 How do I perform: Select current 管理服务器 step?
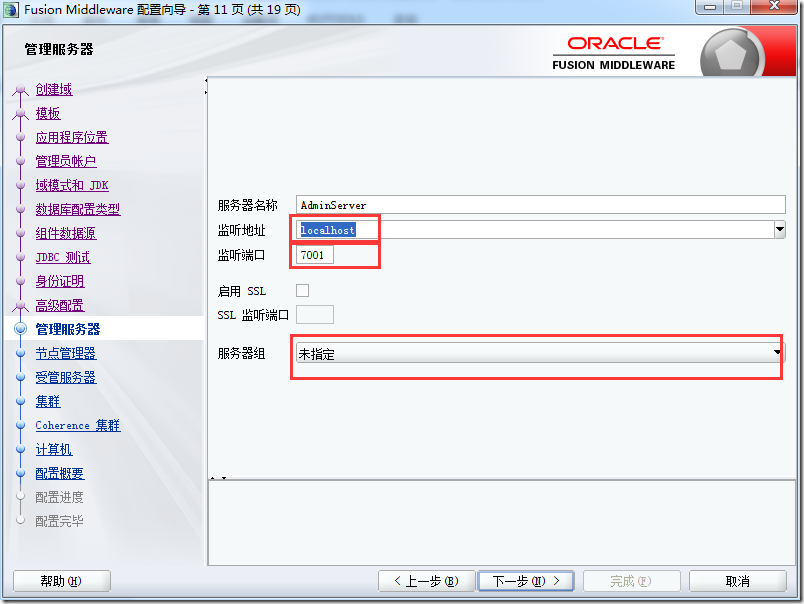(x=68, y=329)
